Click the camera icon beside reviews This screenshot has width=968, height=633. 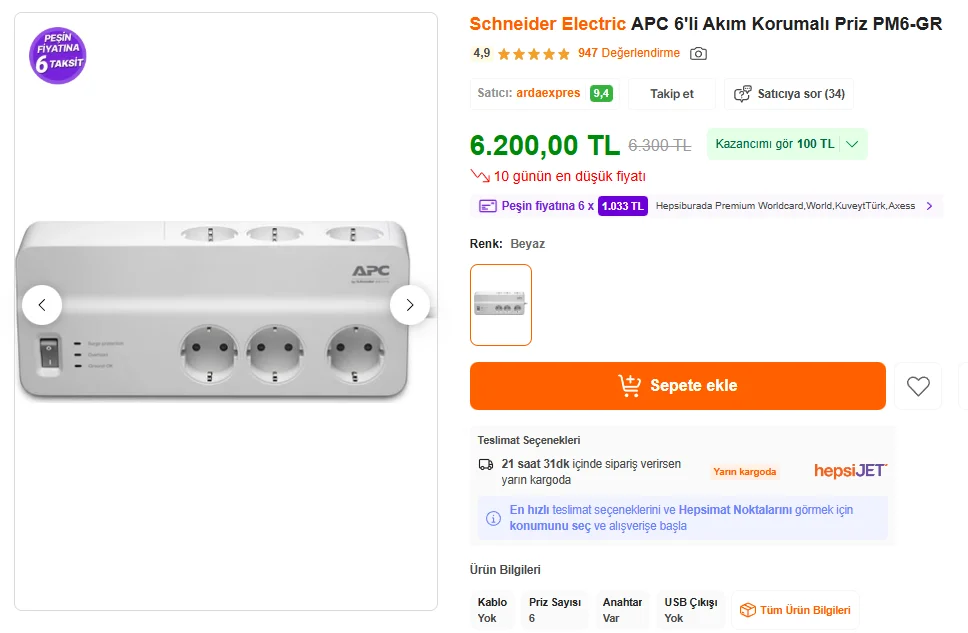[698, 53]
